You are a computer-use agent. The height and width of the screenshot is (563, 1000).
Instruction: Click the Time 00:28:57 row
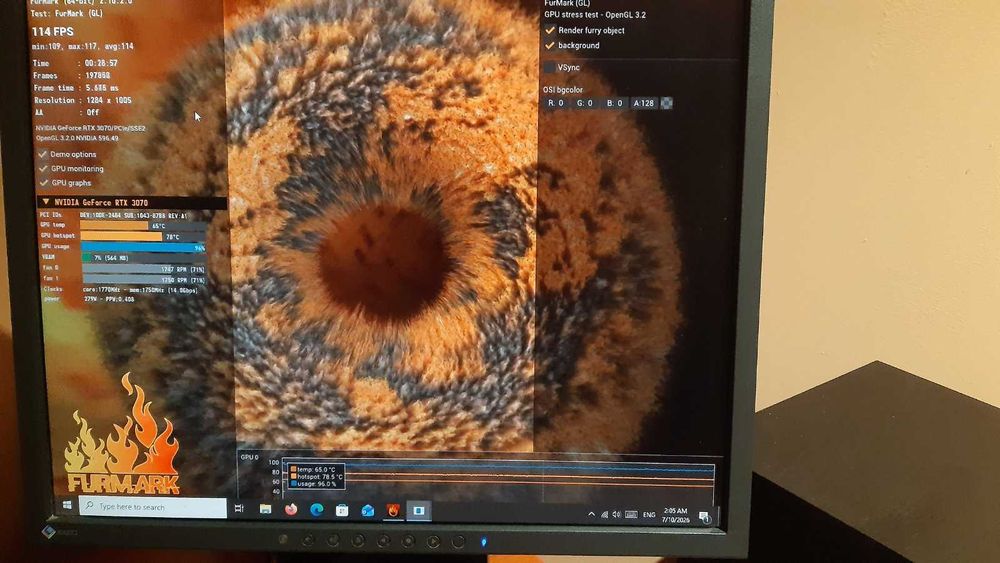pyautogui.click(x=75, y=63)
